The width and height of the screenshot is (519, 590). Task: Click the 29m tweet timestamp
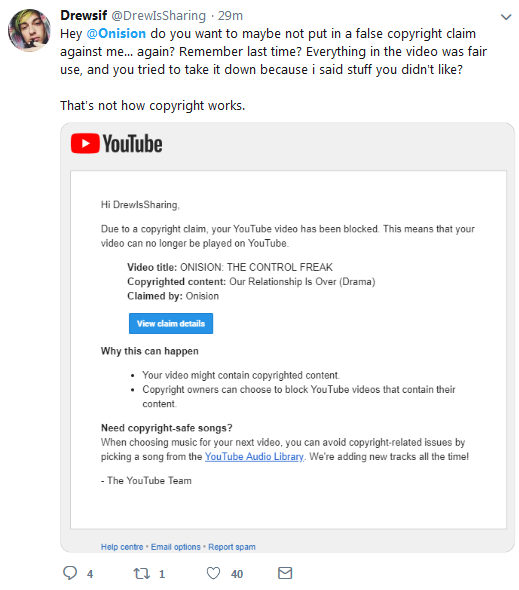tap(230, 16)
